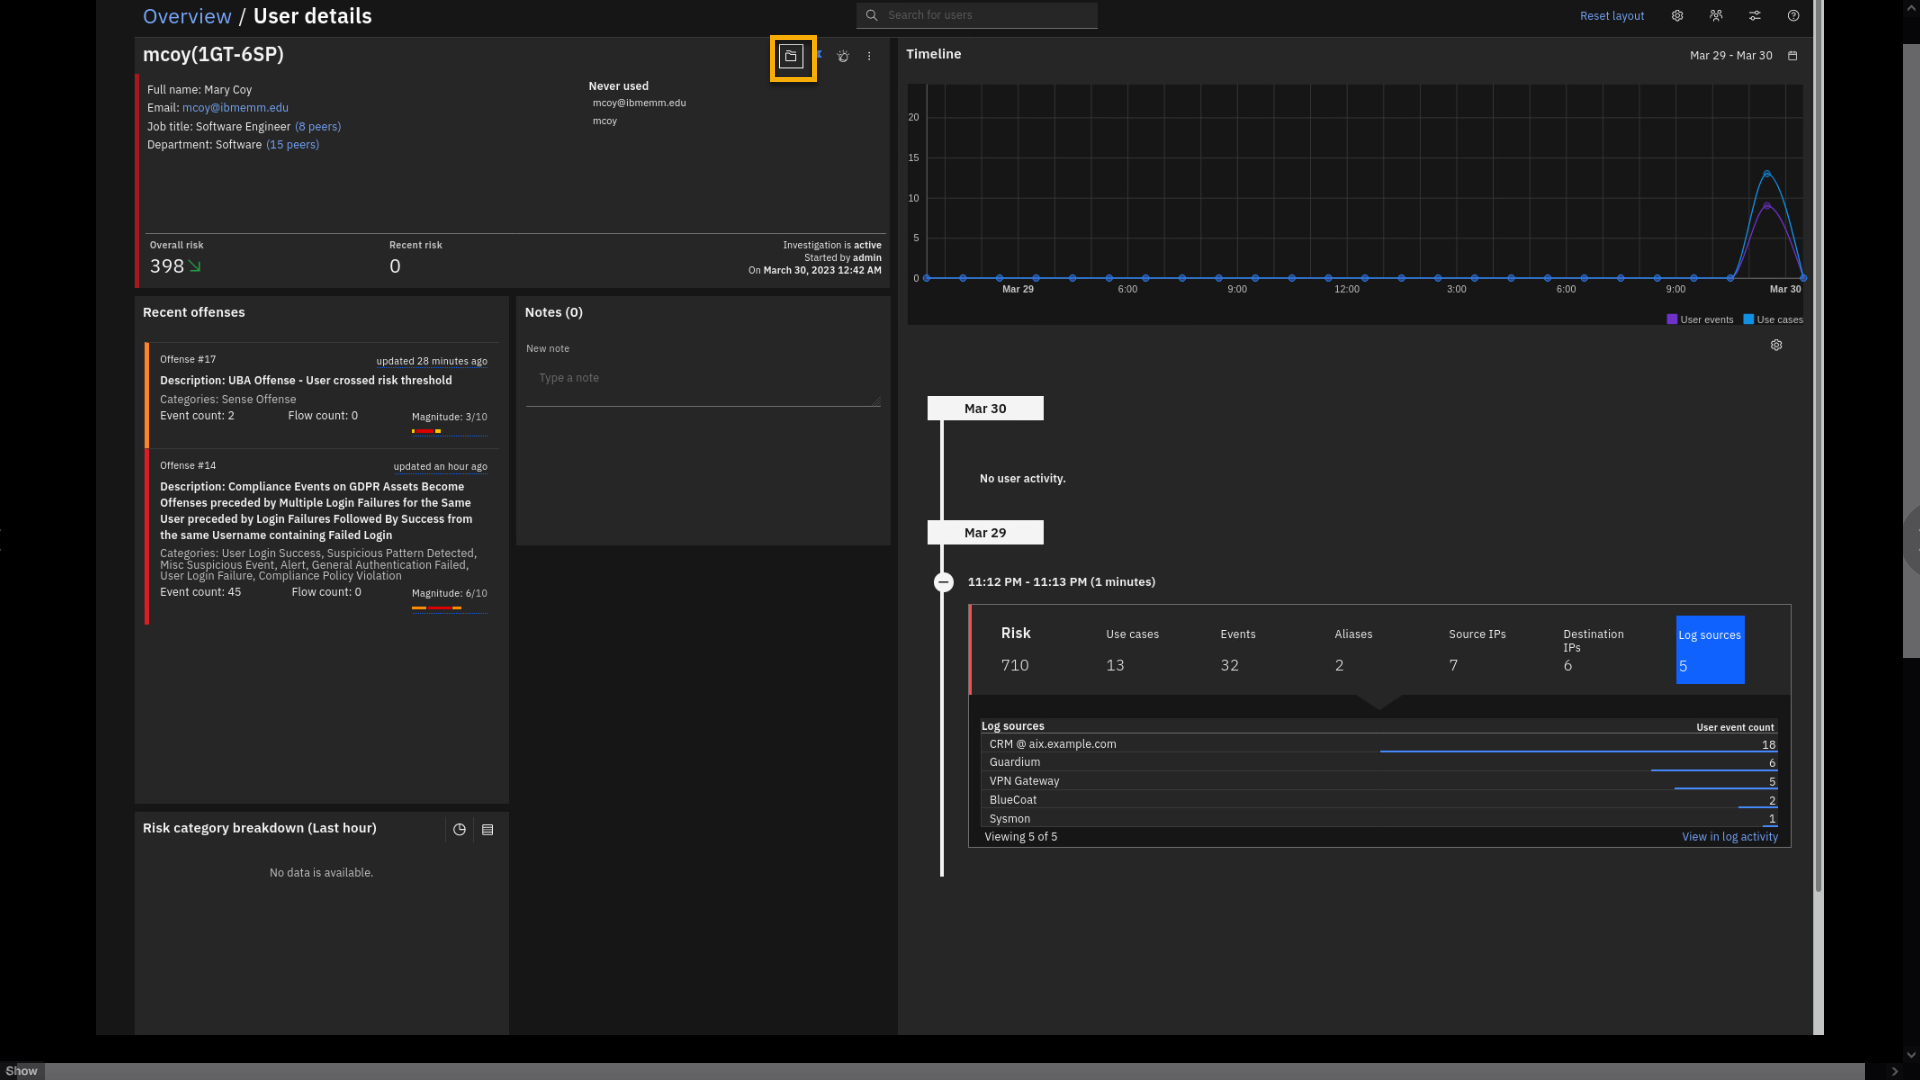Click the filter sliders icon in header
Screen dimensions: 1920x1080
pyautogui.click(x=1754, y=16)
